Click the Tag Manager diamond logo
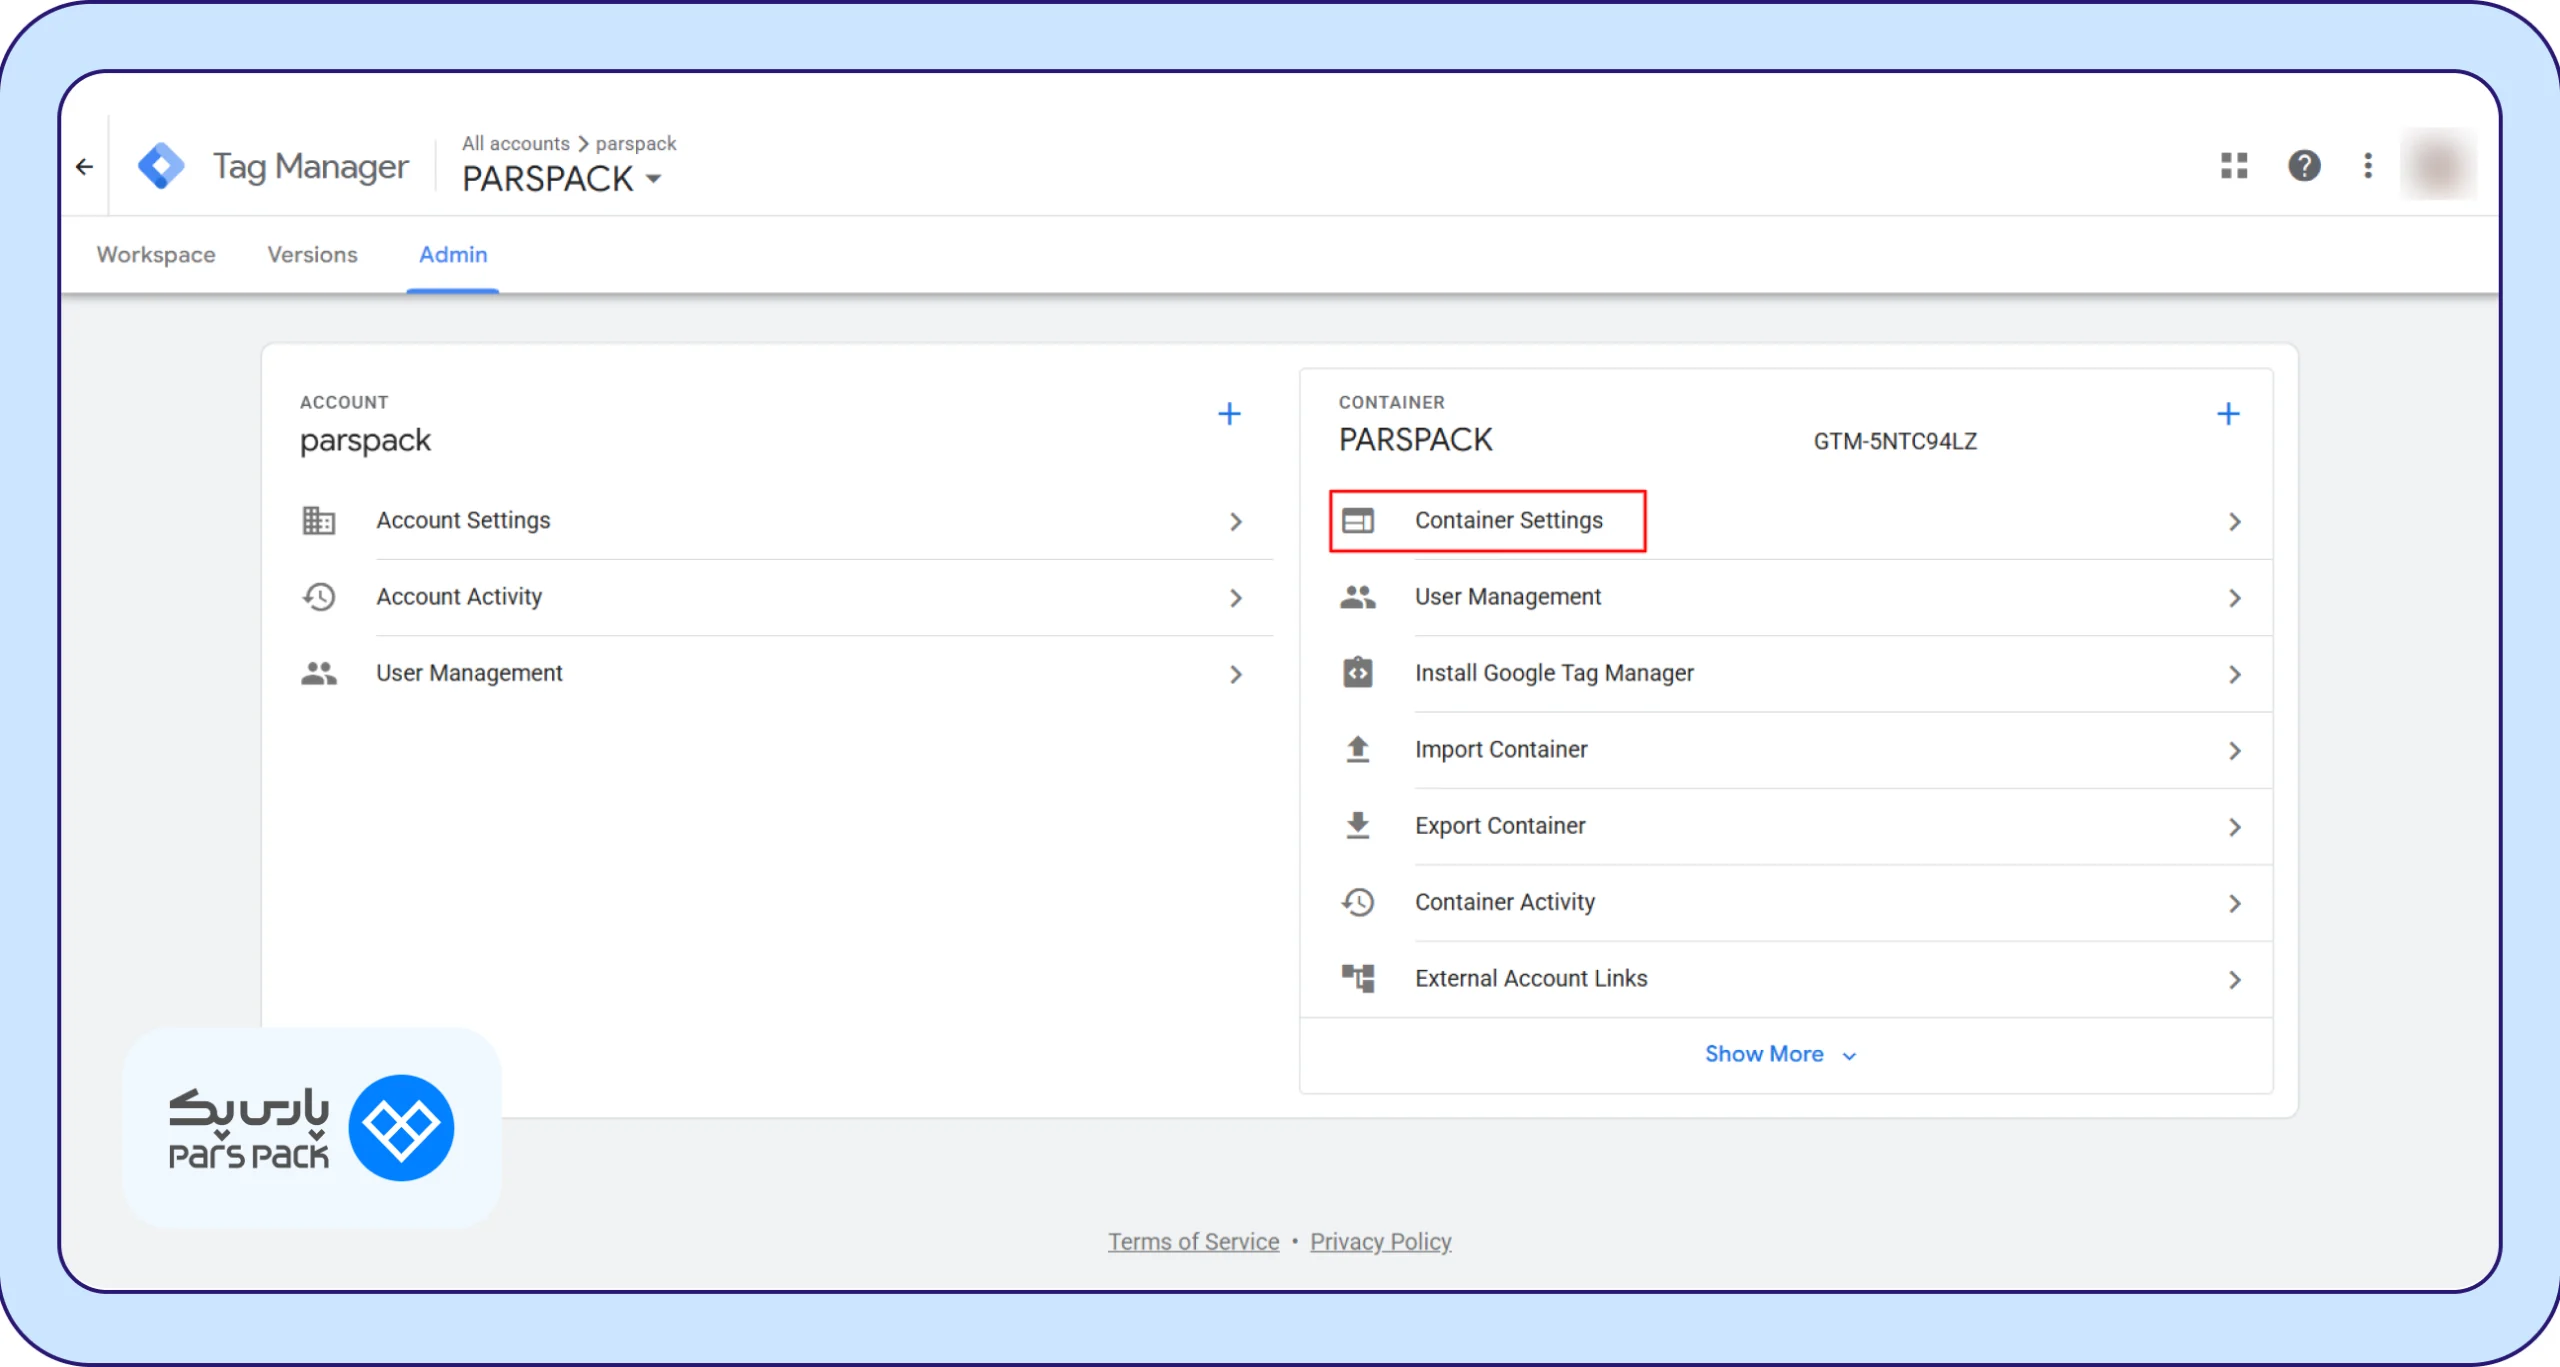This screenshot has width=2560, height=1367. [161, 166]
